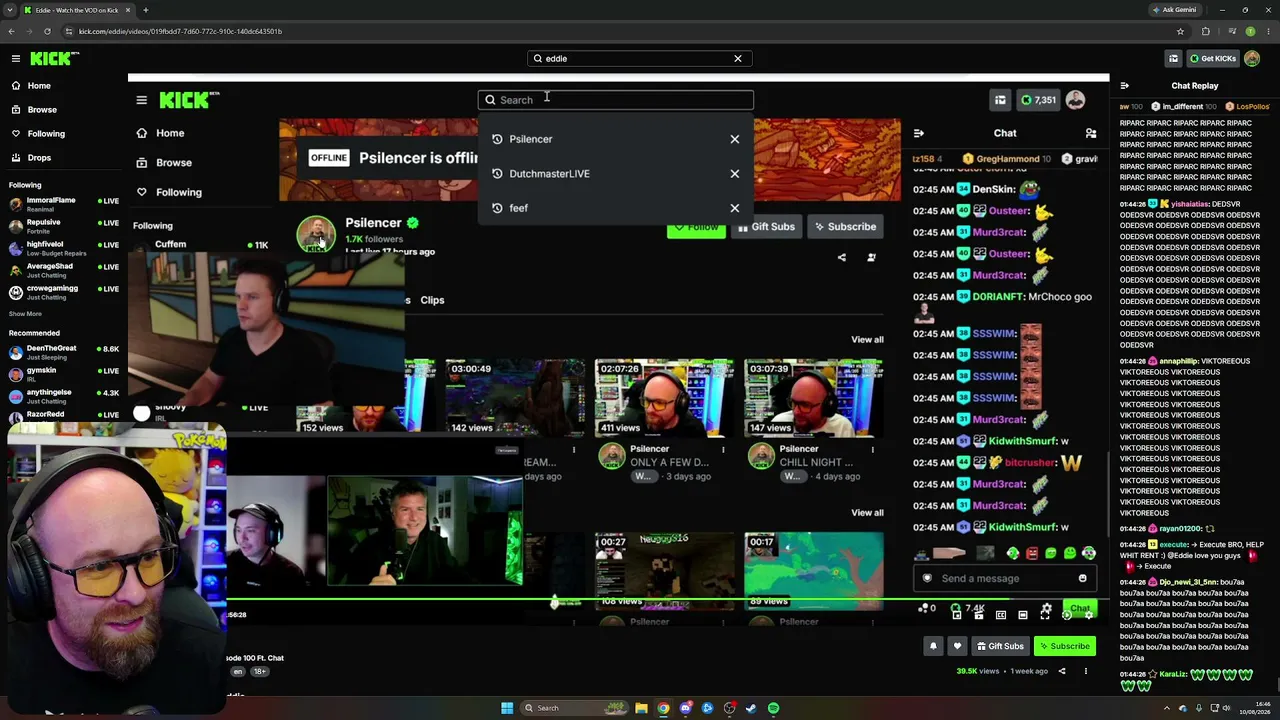Image resolution: width=1280 pixels, height=720 pixels.
Task: Seek using the green video progress bar
Action: coord(618,600)
